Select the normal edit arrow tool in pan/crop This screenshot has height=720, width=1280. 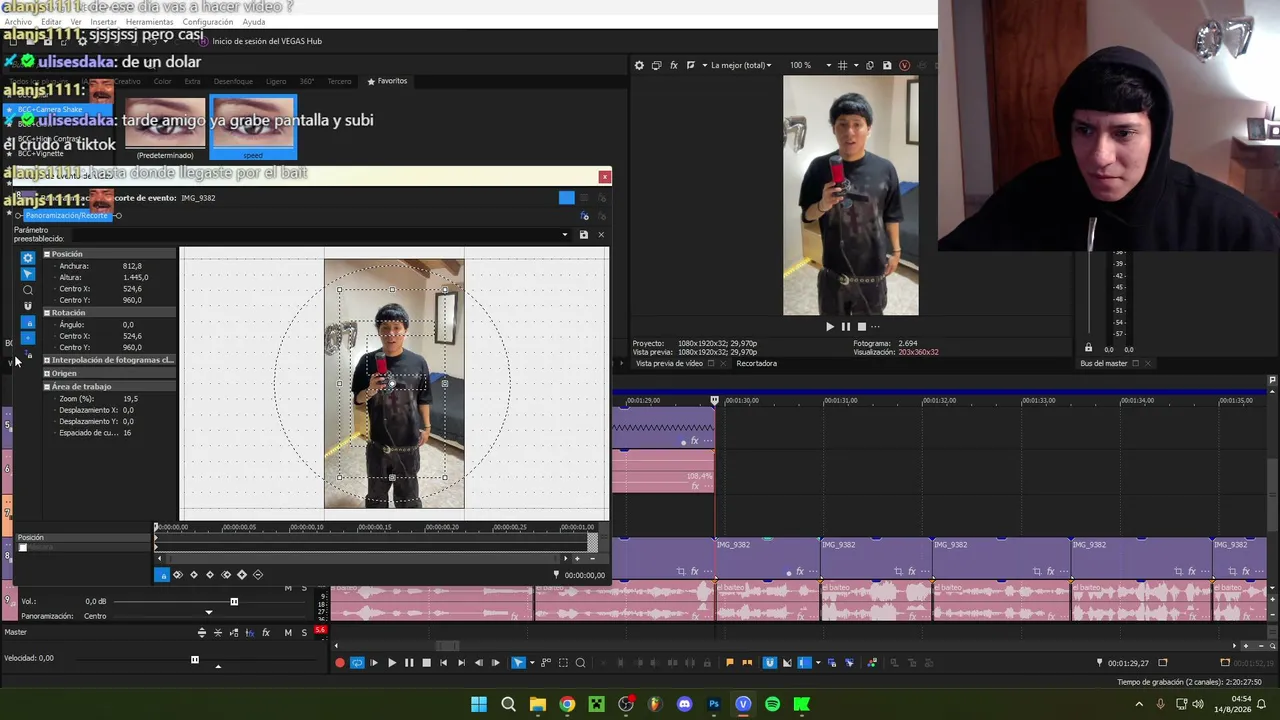click(x=28, y=274)
